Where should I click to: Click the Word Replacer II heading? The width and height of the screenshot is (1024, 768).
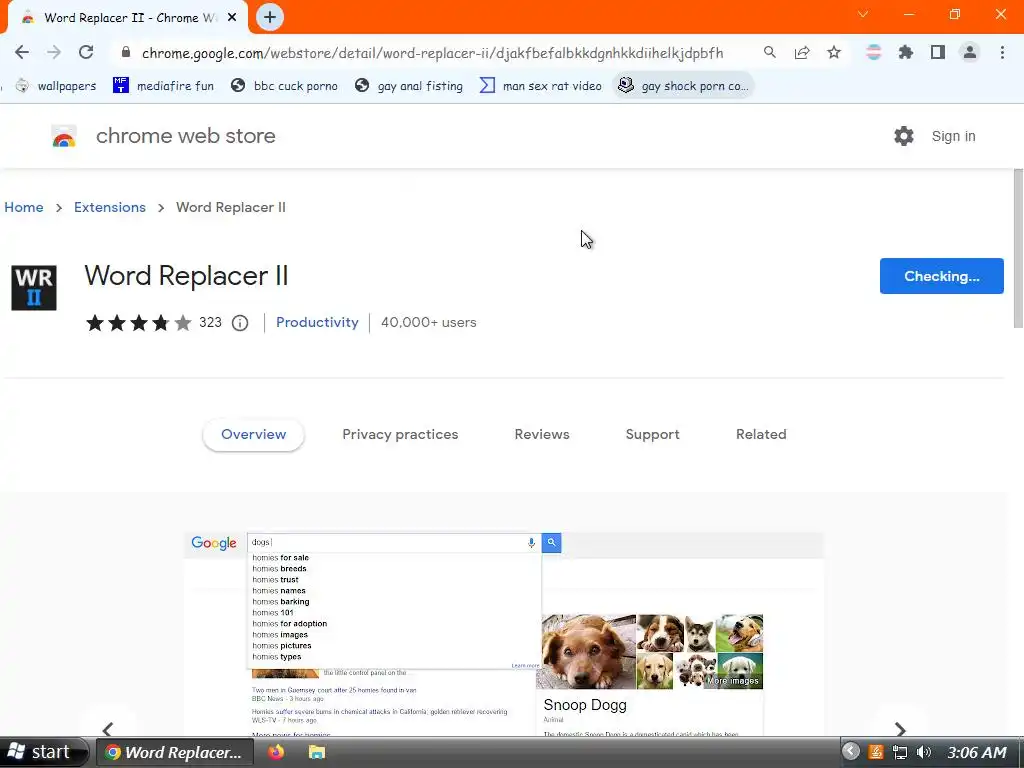[186, 276]
